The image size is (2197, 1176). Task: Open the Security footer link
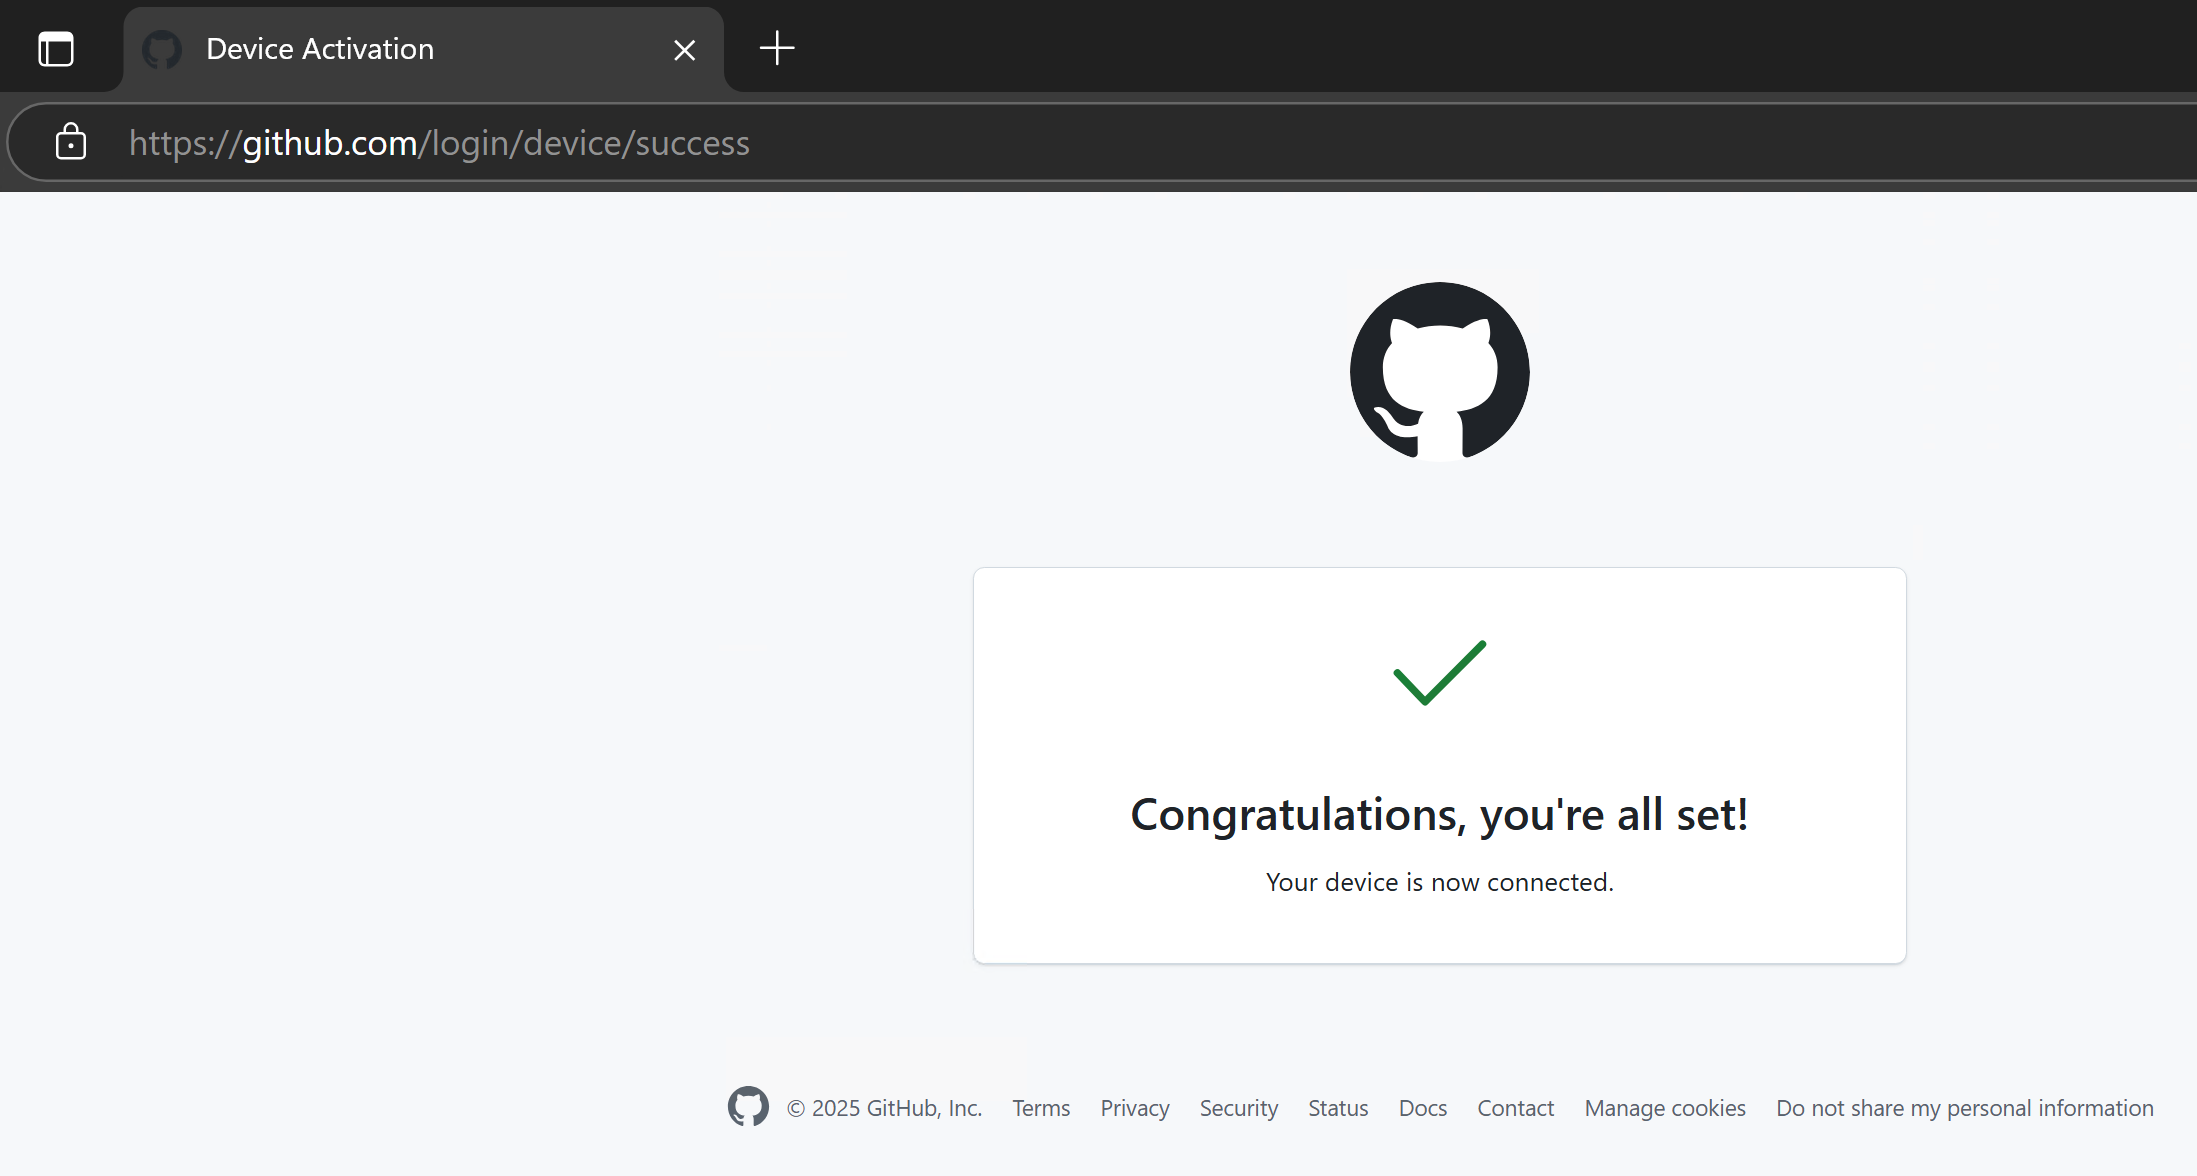click(1238, 1108)
